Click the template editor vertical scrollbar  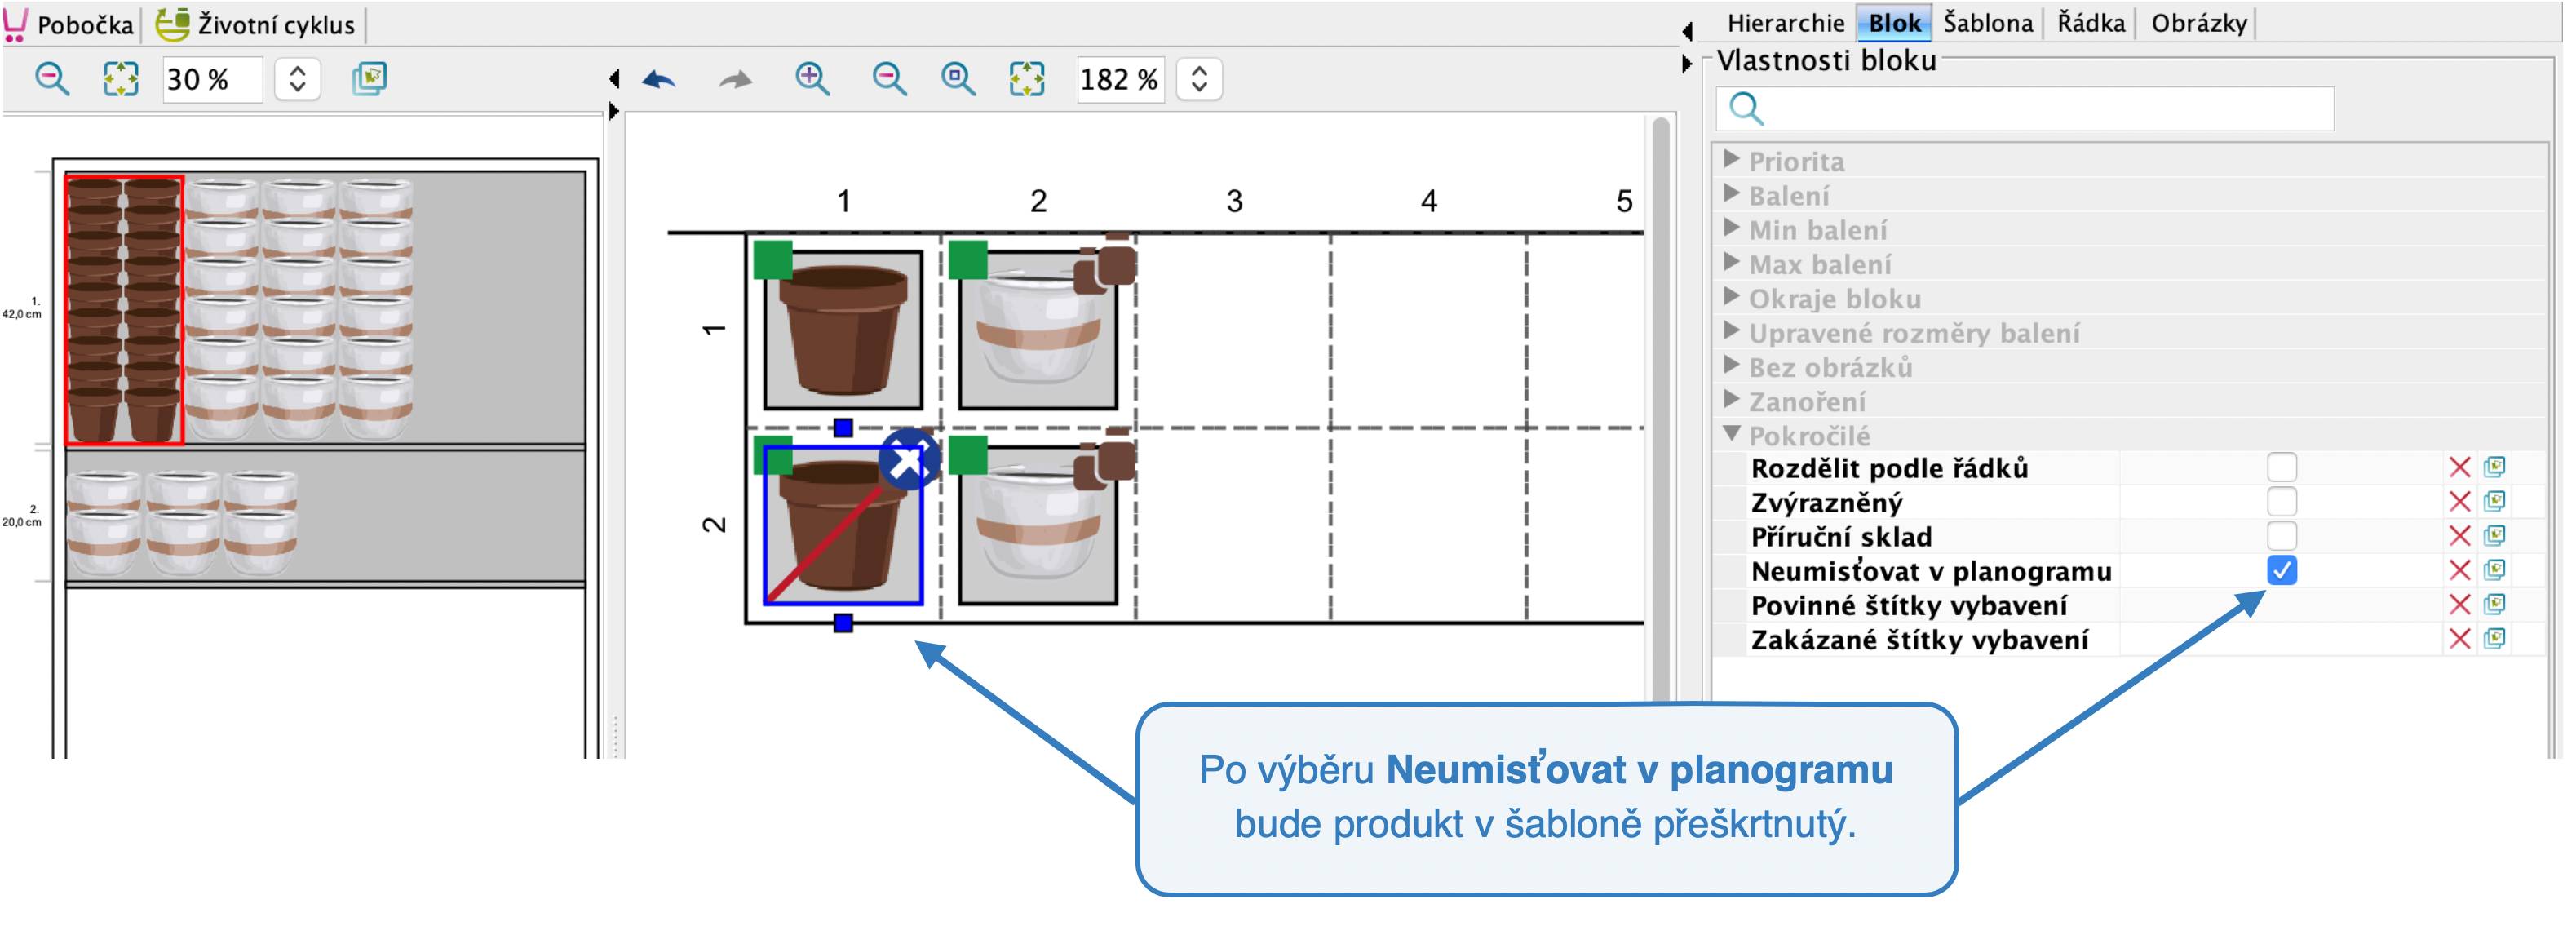(x=1661, y=410)
